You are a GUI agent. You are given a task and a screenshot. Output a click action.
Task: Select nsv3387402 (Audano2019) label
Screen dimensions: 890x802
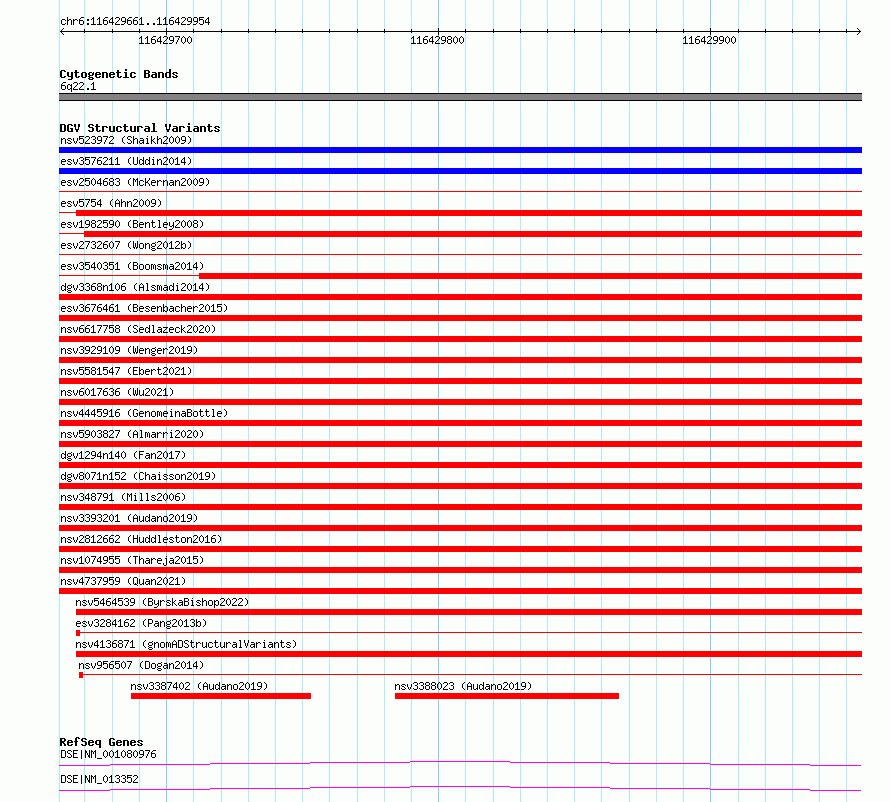click(x=199, y=686)
